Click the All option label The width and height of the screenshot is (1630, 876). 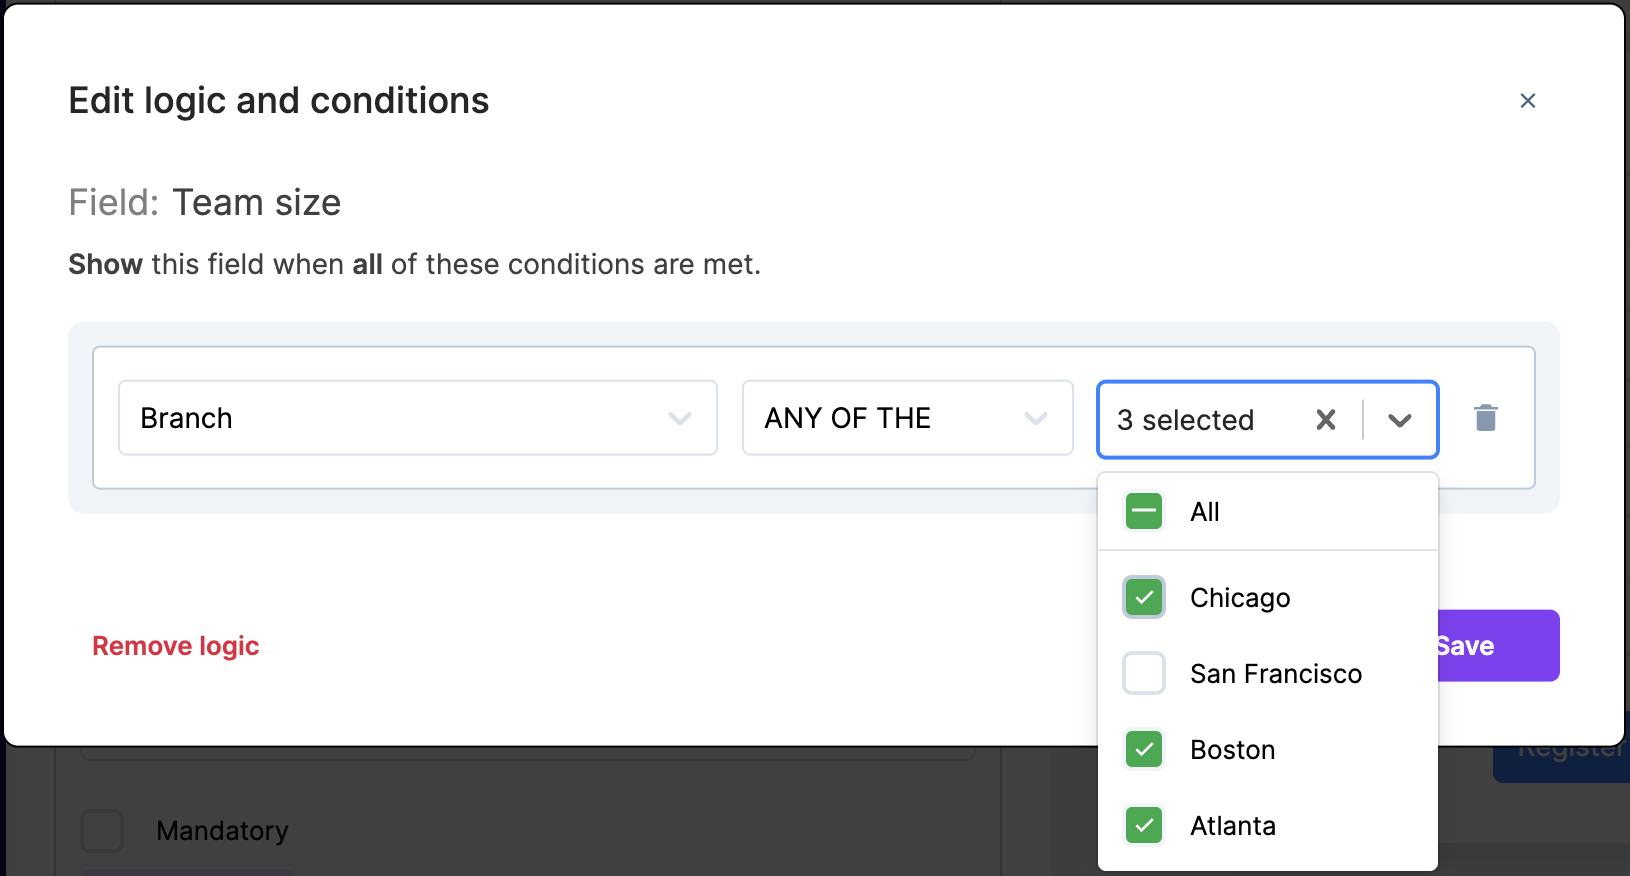1204,512
